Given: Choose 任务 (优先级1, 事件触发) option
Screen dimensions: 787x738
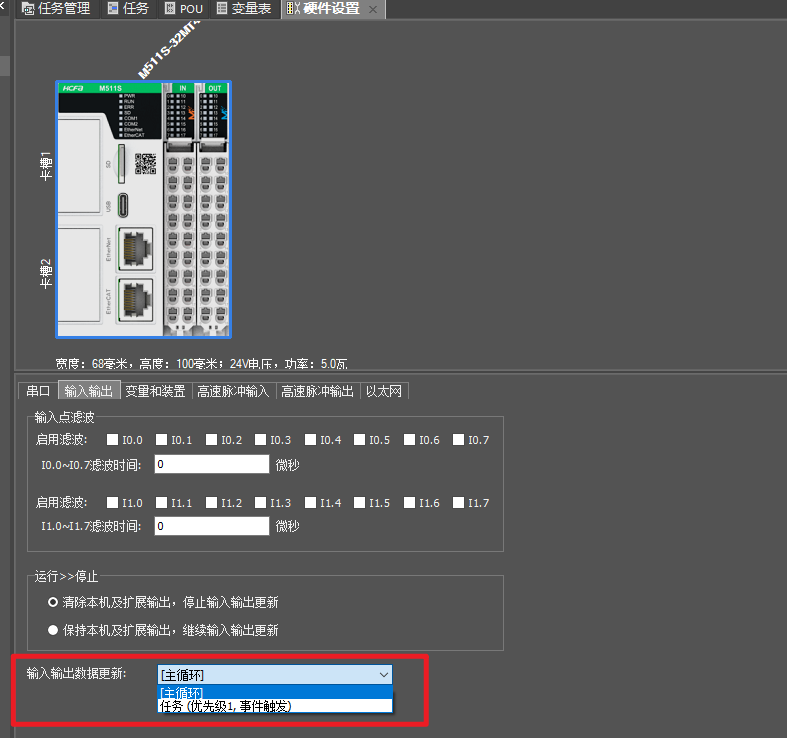Looking at the screenshot, I should (275, 706).
